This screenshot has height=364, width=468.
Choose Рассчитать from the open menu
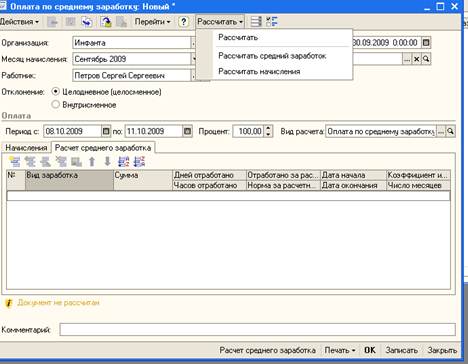click(x=238, y=37)
